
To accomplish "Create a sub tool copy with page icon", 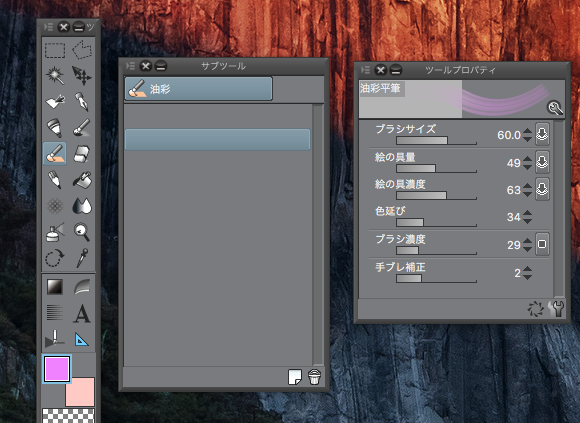I will pyautogui.click(x=295, y=377).
